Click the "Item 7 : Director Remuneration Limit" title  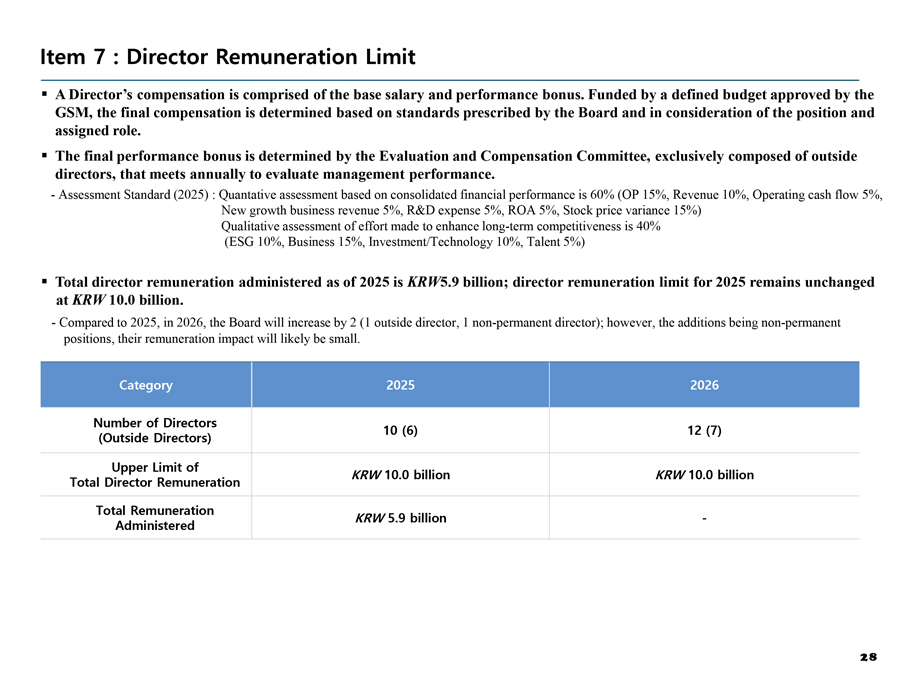click(227, 56)
